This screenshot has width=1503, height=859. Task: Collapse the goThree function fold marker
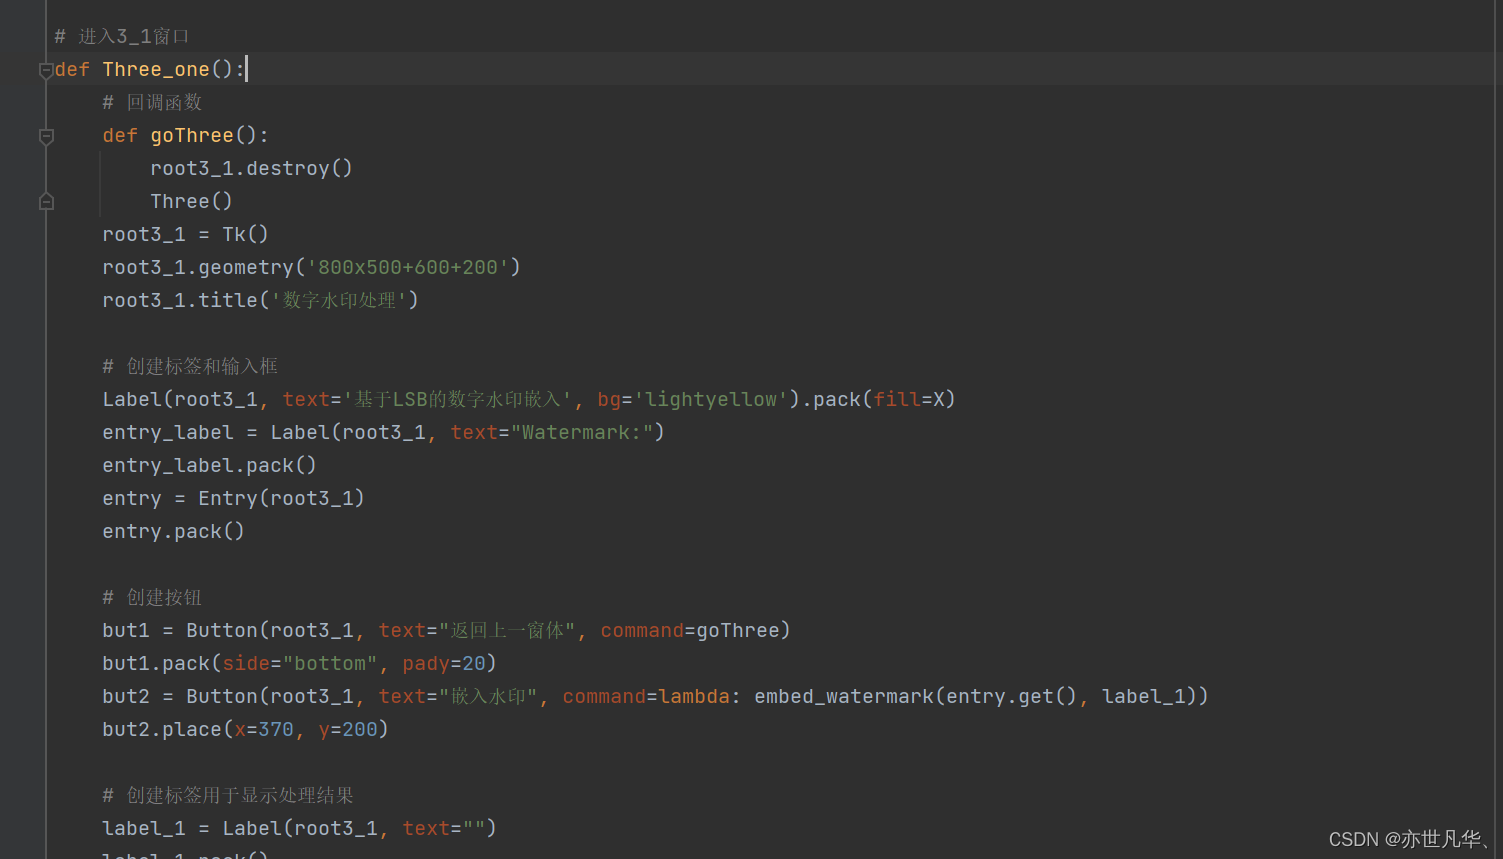(46, 136)
